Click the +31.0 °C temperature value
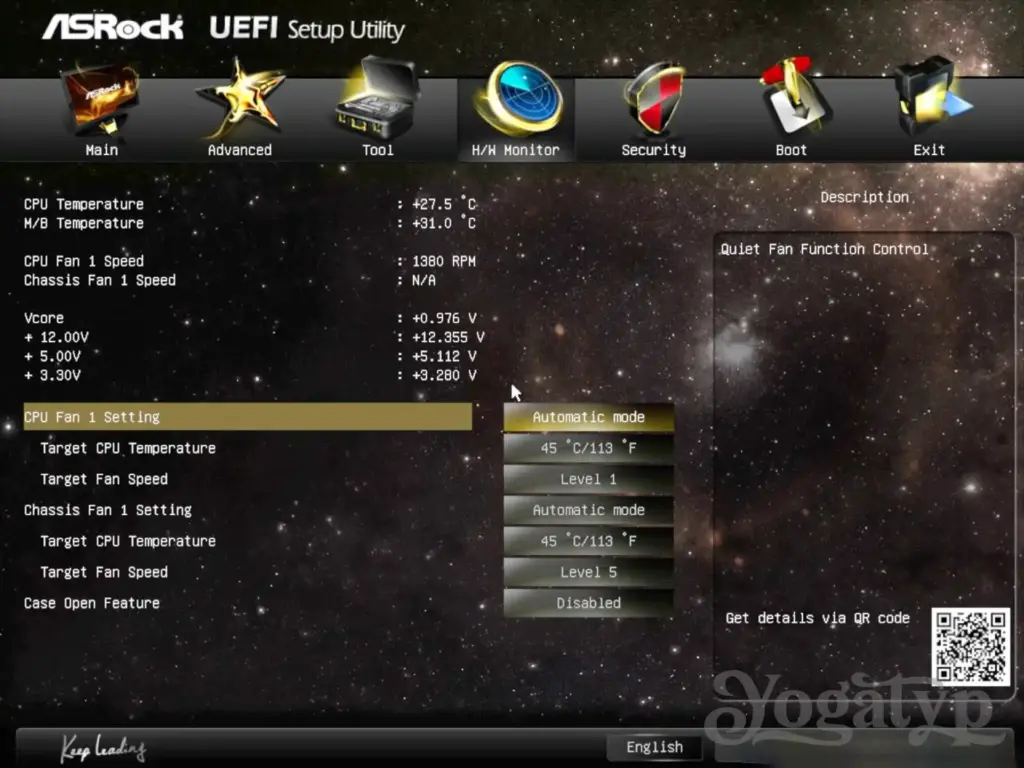Screen dimensions: 1024x768 (444, 223)
